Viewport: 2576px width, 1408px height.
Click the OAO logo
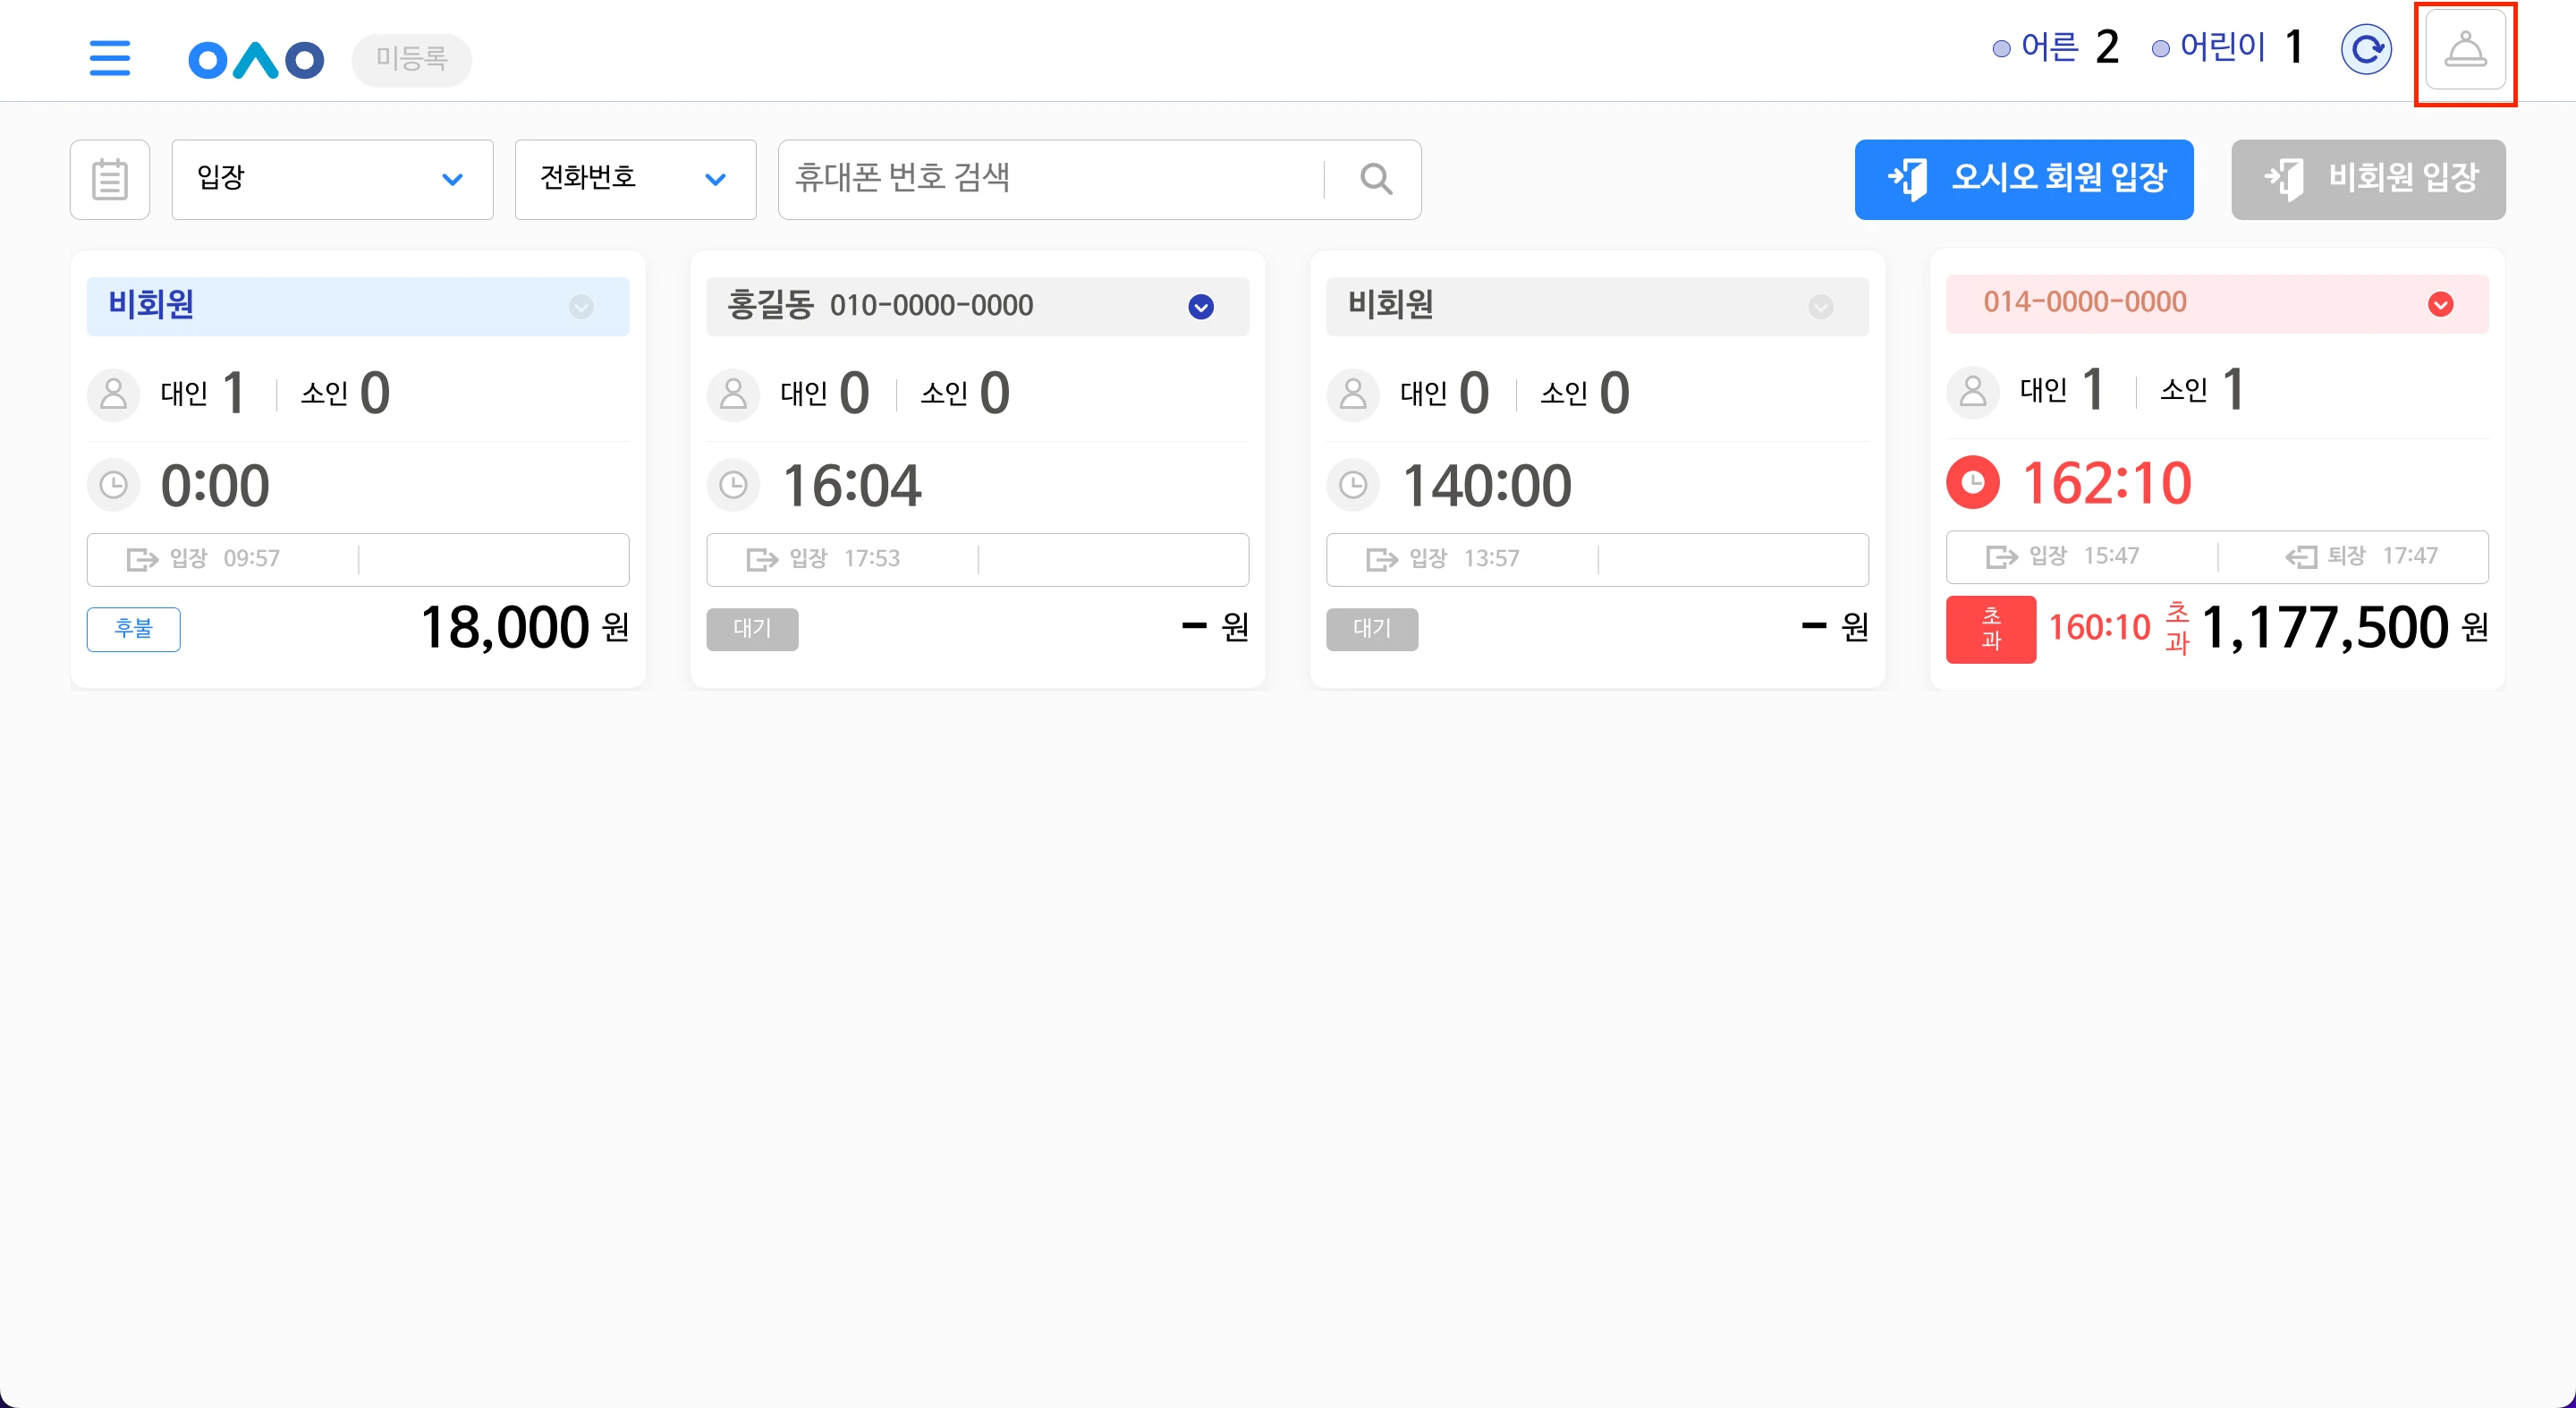[x=256, y=60]
